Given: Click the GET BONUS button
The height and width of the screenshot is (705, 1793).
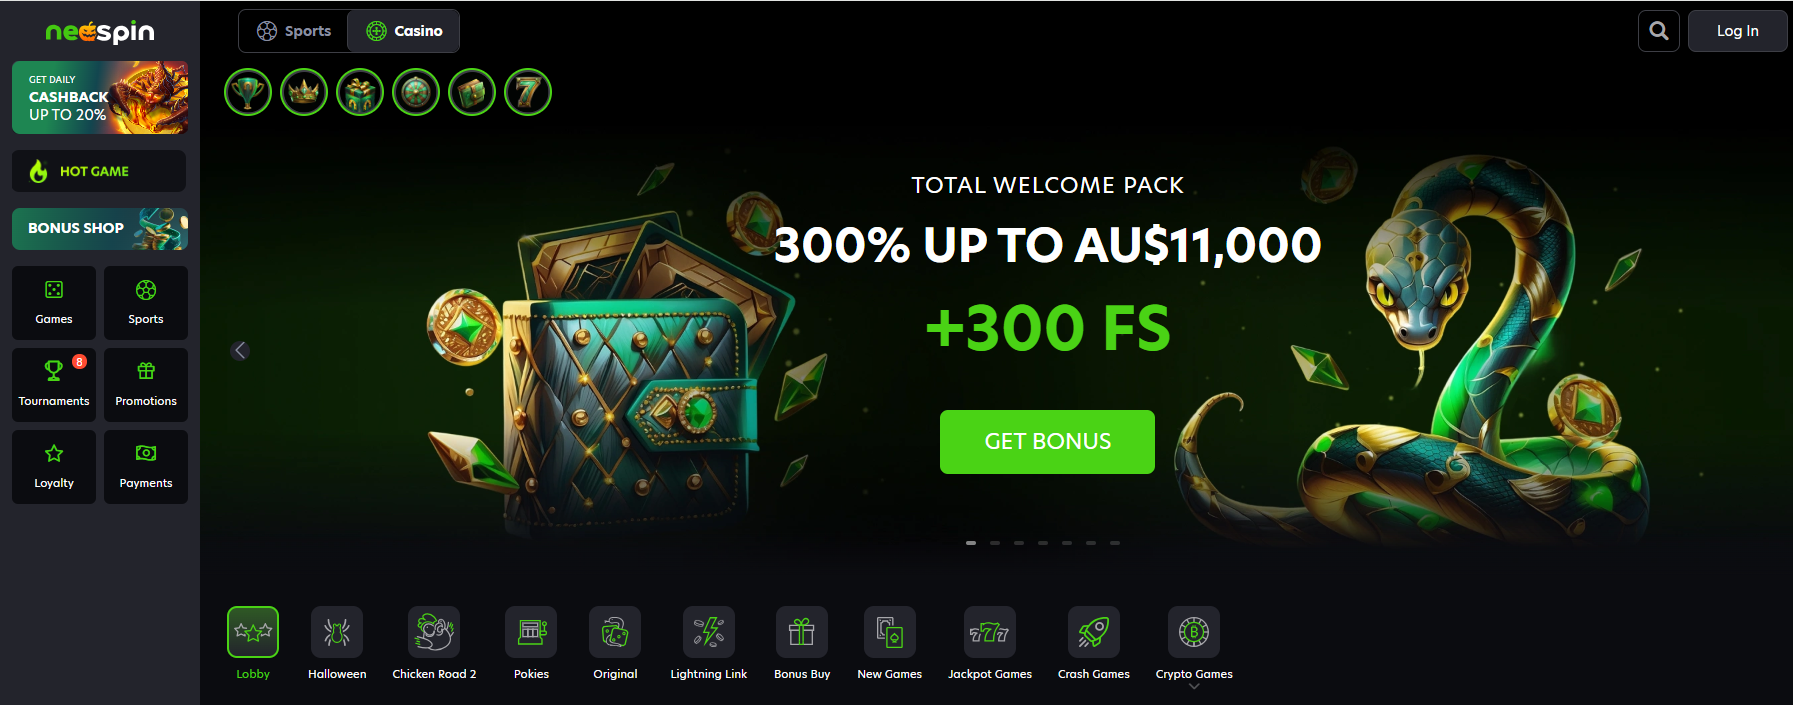Looking at the screenshot, I should (x=1047, y=442).
